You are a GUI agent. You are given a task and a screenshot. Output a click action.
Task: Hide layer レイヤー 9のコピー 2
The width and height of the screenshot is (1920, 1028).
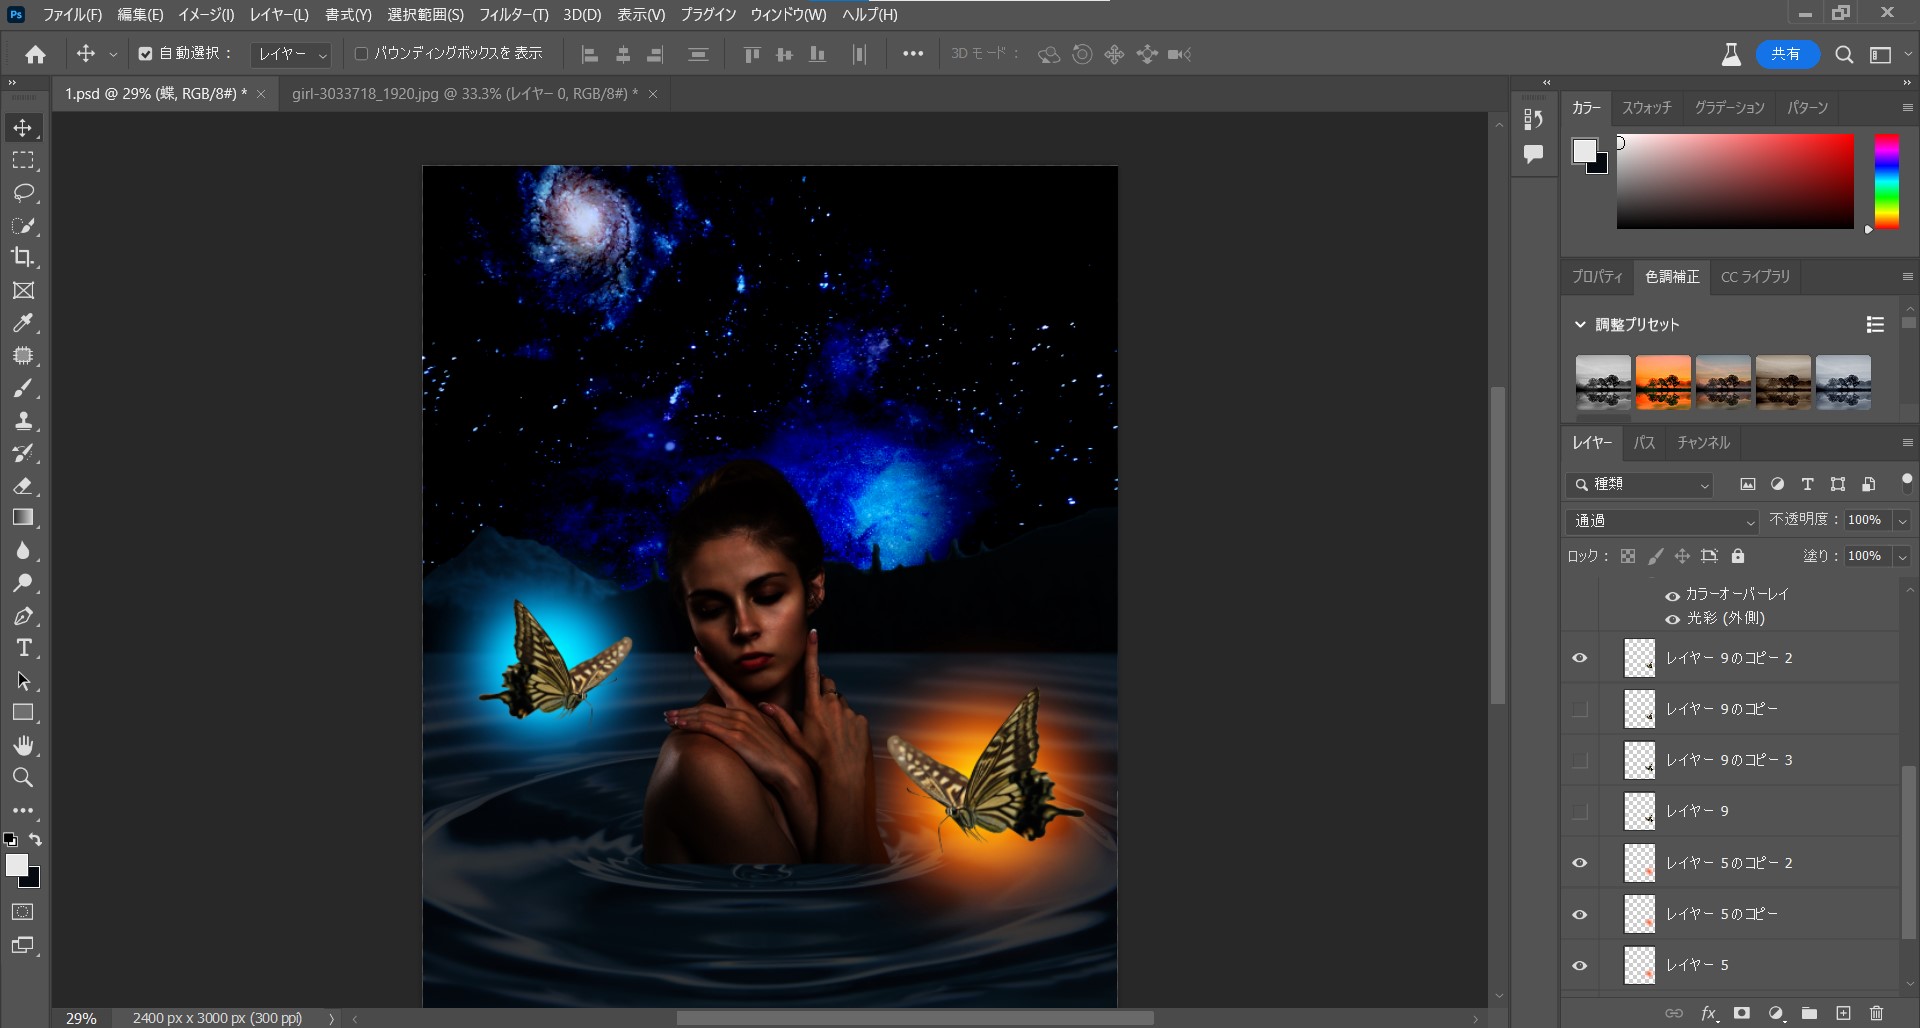tap(1580, 658)
